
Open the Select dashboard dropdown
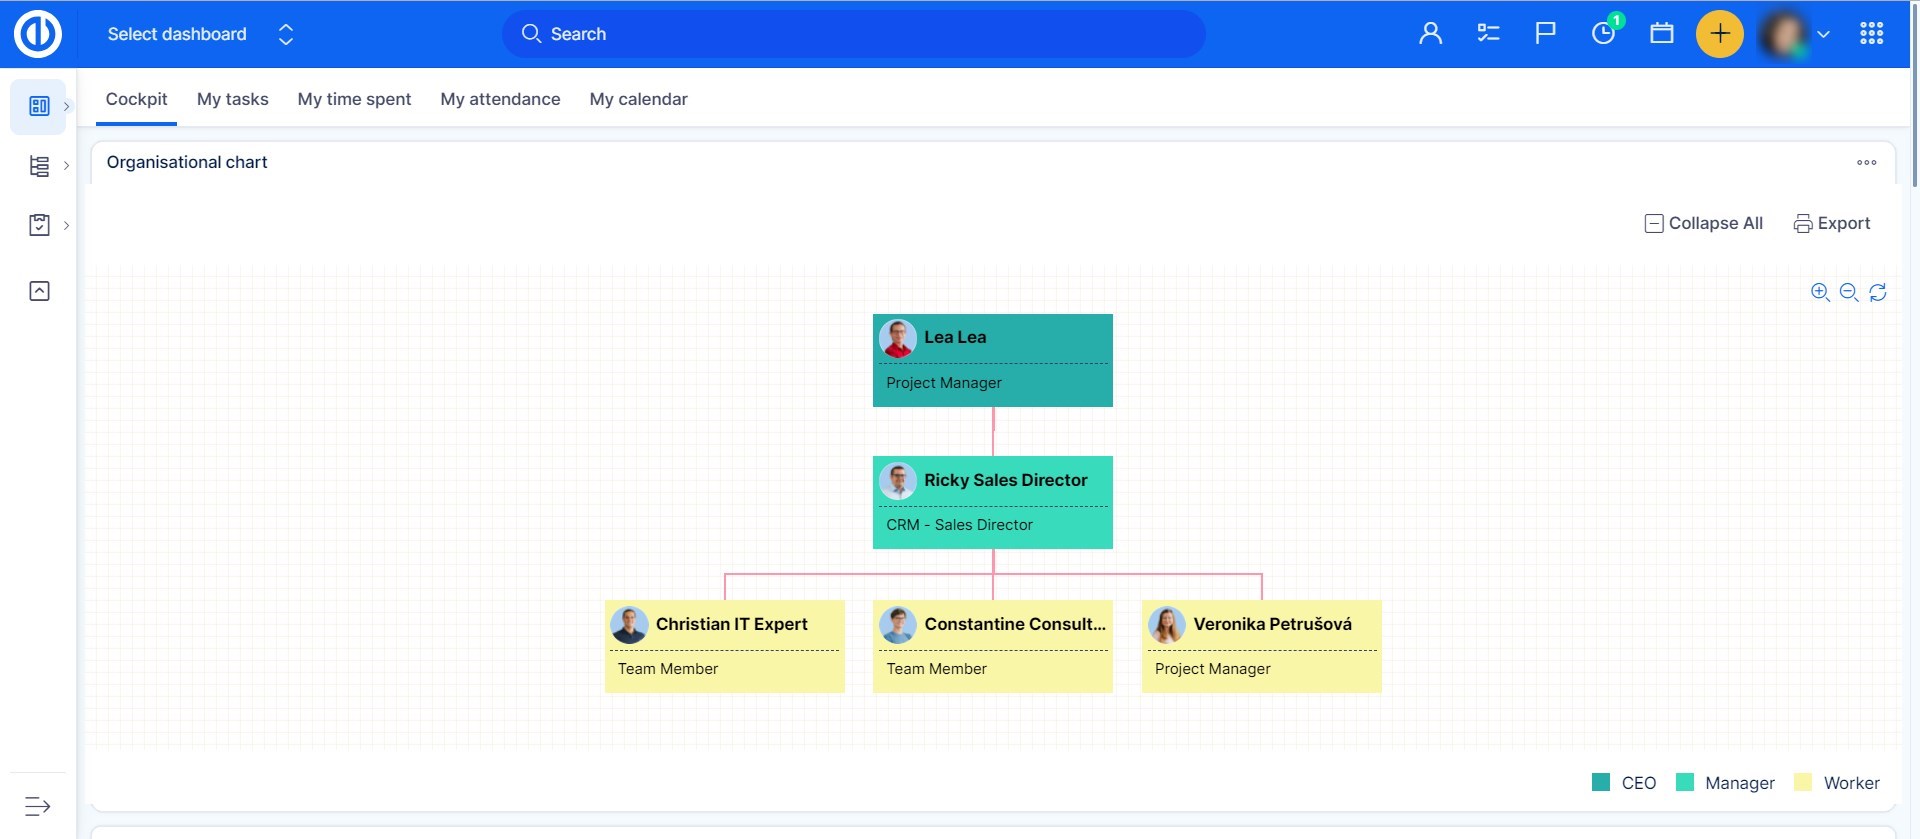tap(200, 34)
